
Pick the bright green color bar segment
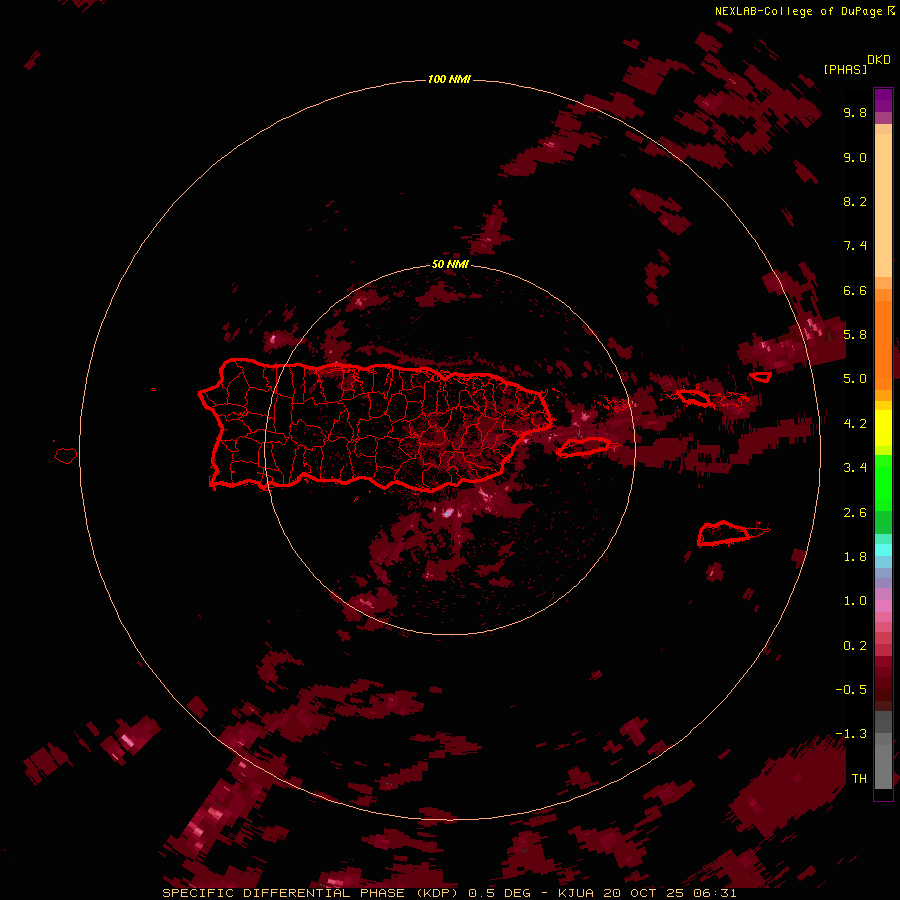883,483
